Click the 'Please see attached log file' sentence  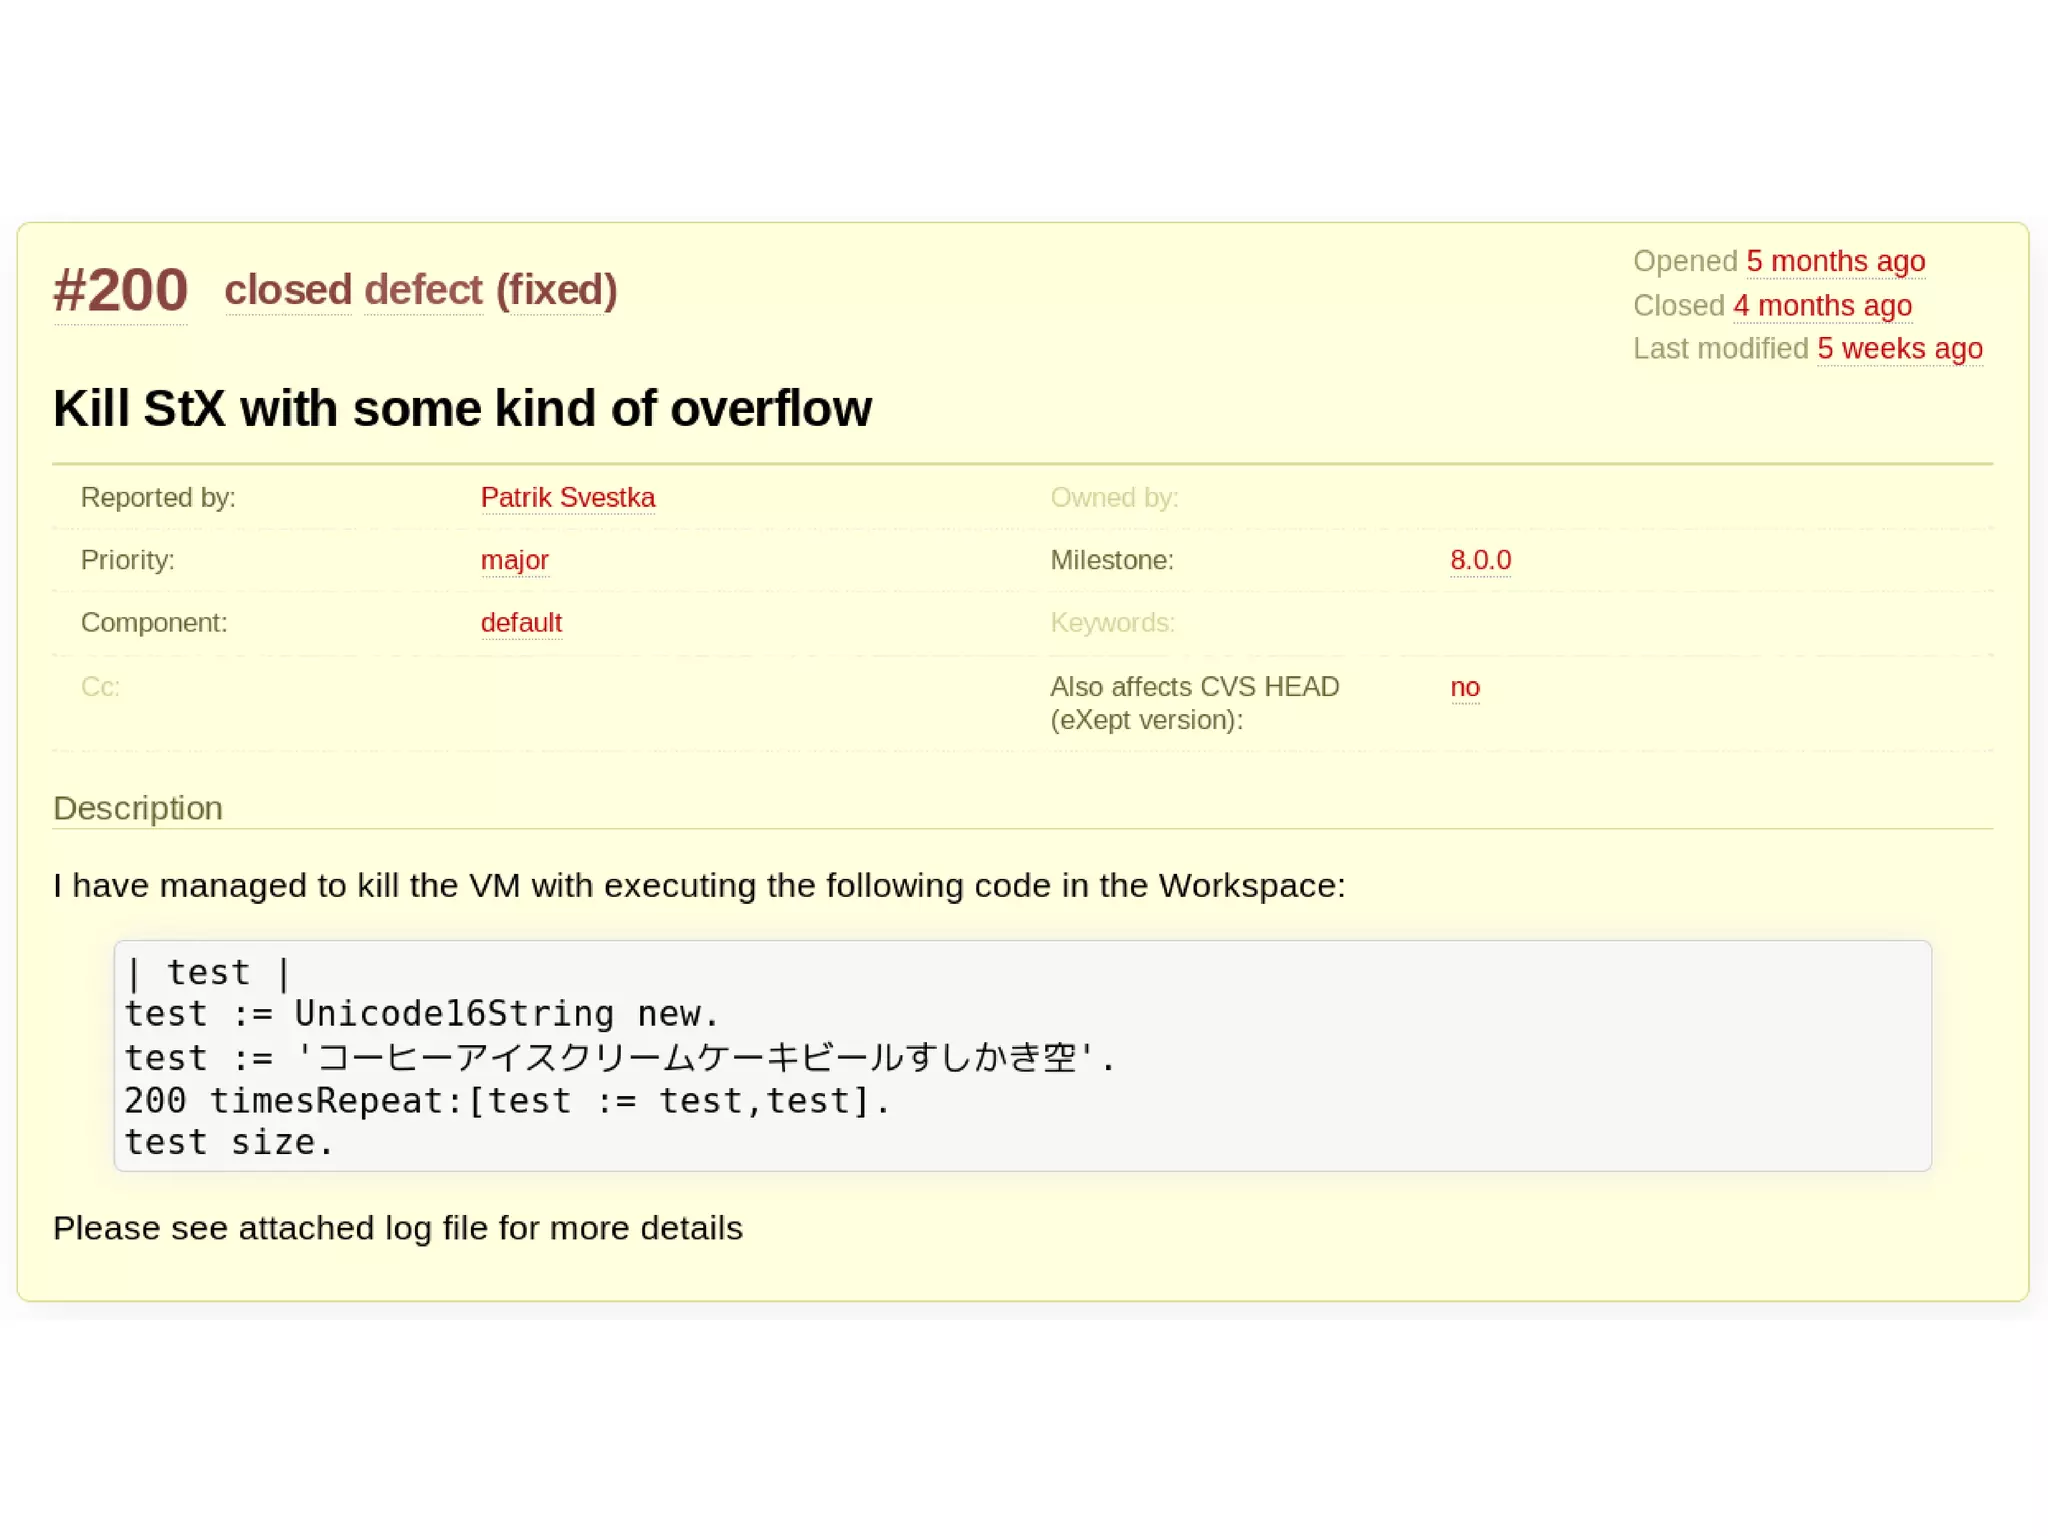397,1228
